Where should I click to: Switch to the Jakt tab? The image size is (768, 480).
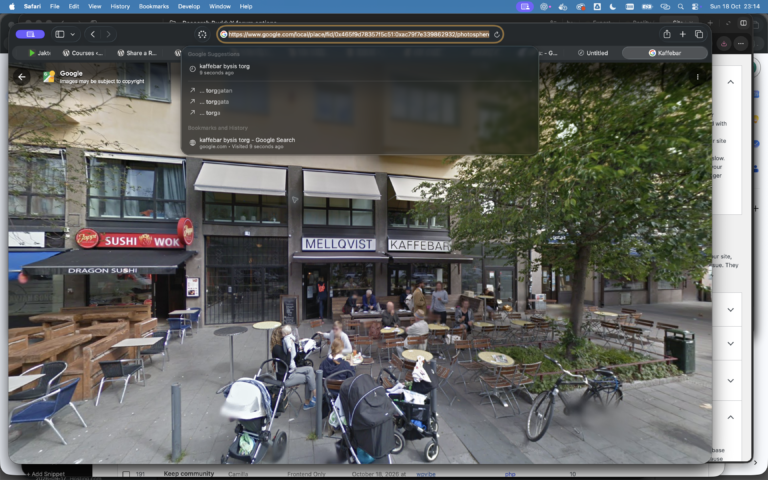tap(39, 53)
